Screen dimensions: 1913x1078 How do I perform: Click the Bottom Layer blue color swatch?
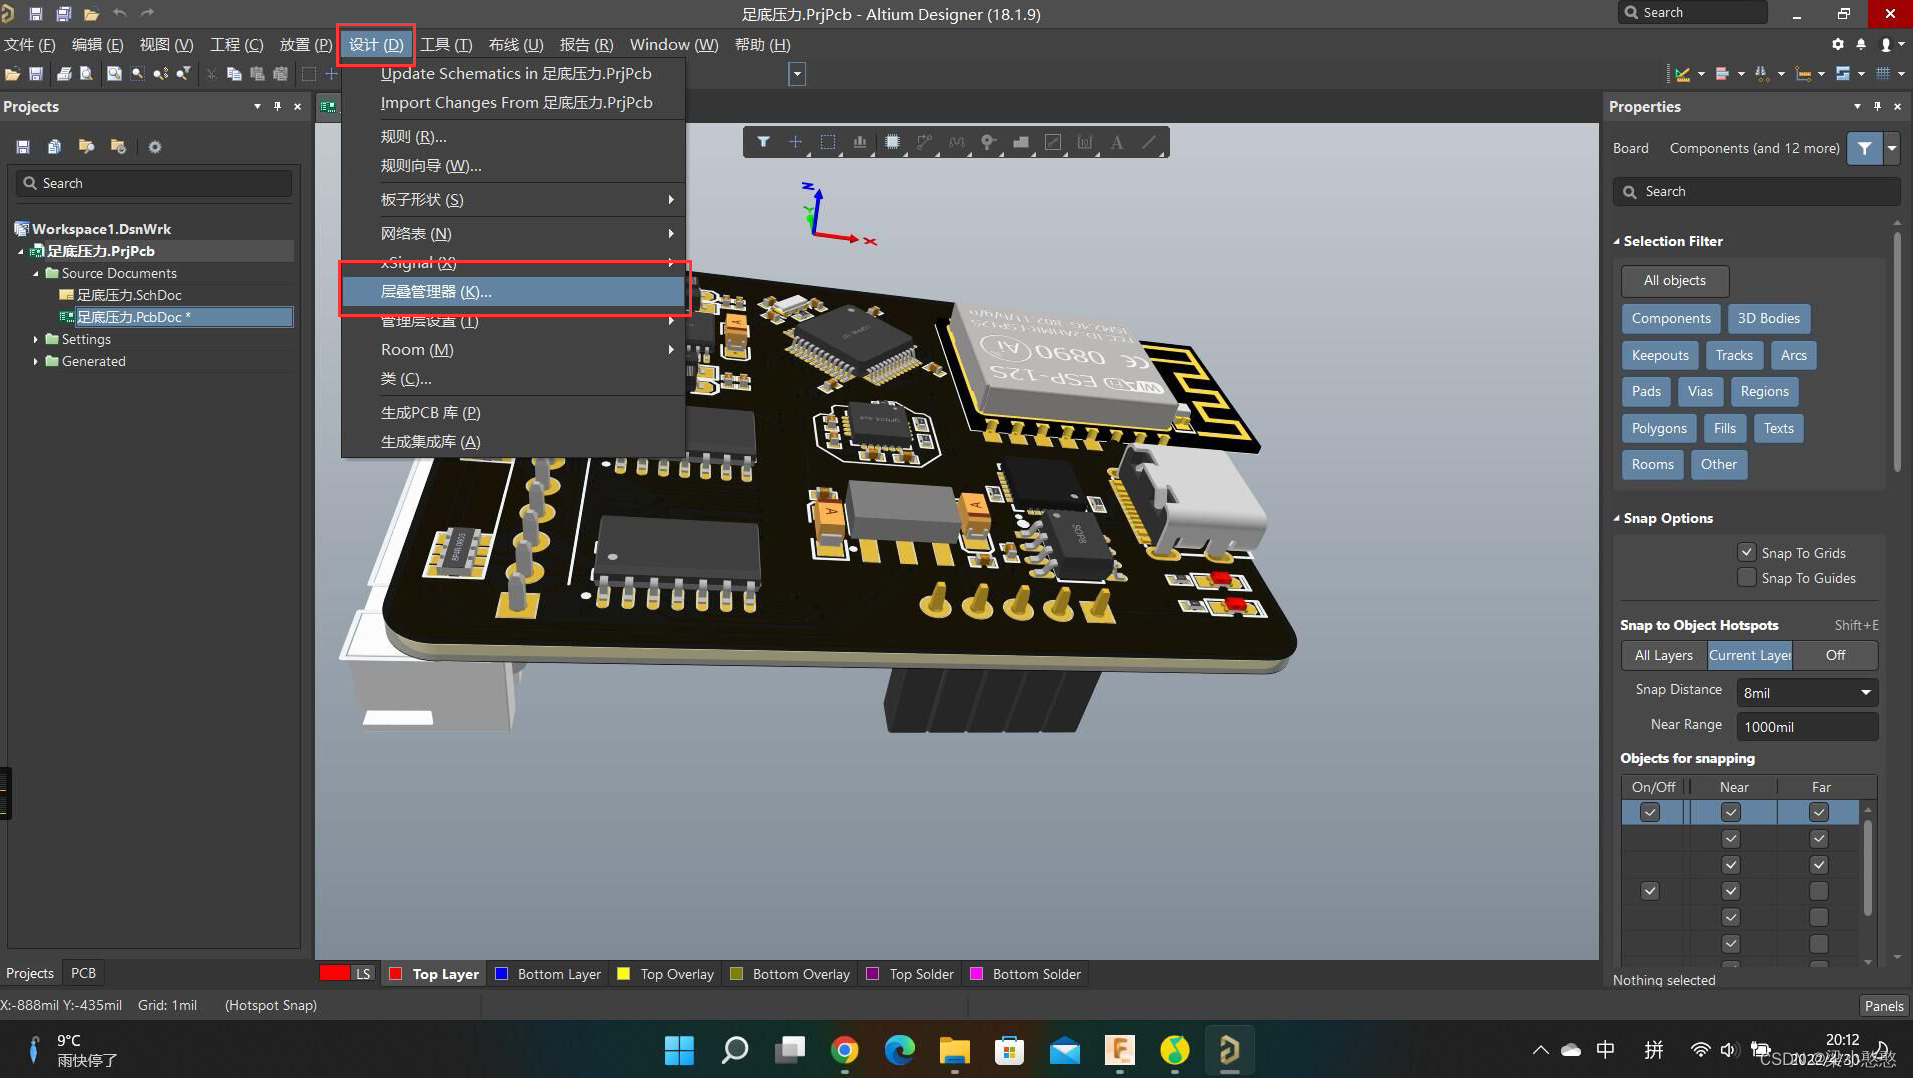tap(502, 974)
